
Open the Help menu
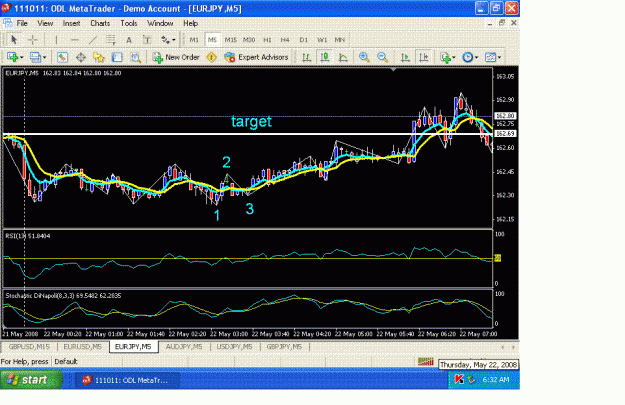191,23
